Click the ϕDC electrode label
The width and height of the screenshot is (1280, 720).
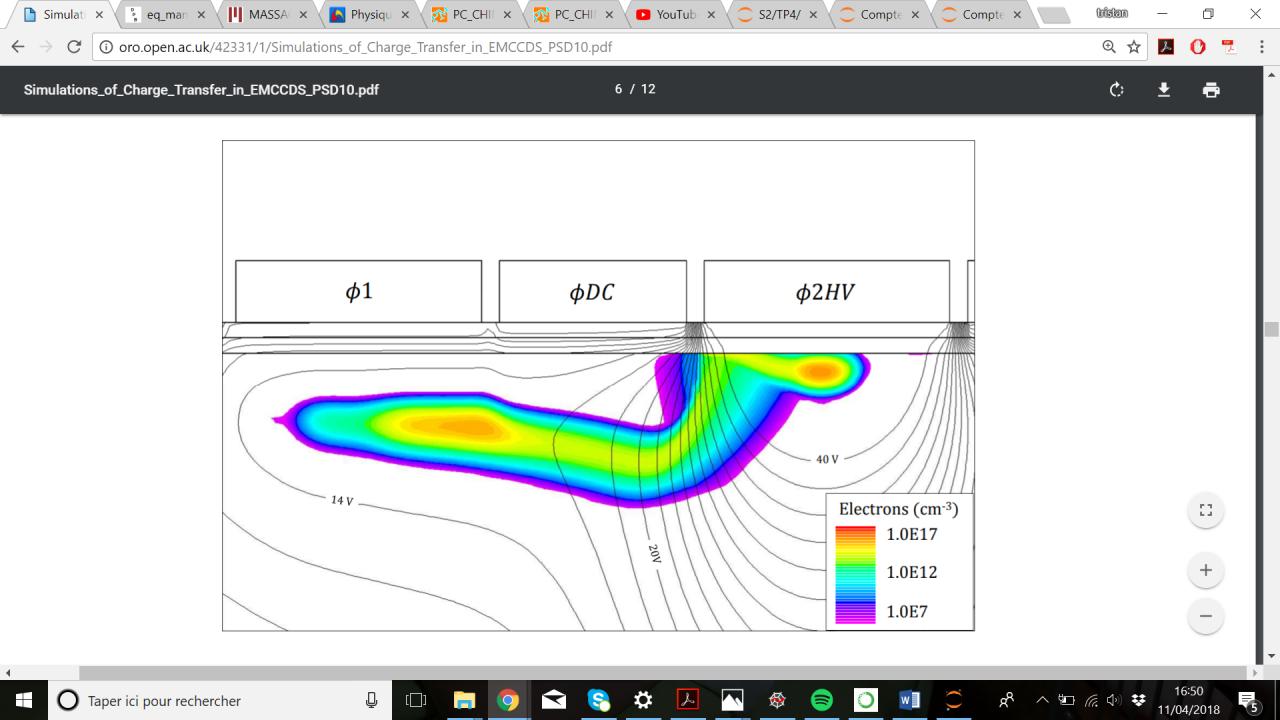tap(592, 292)
